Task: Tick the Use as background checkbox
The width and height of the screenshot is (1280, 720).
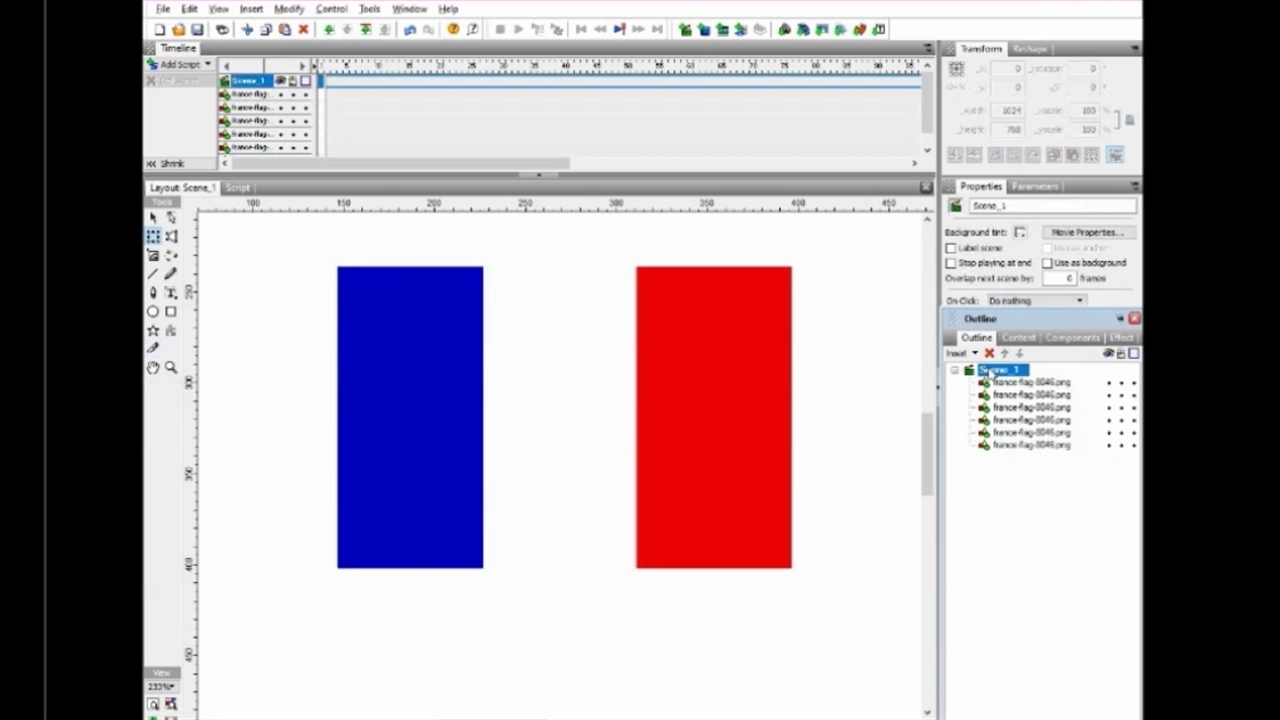Action: coord(1047,263)
